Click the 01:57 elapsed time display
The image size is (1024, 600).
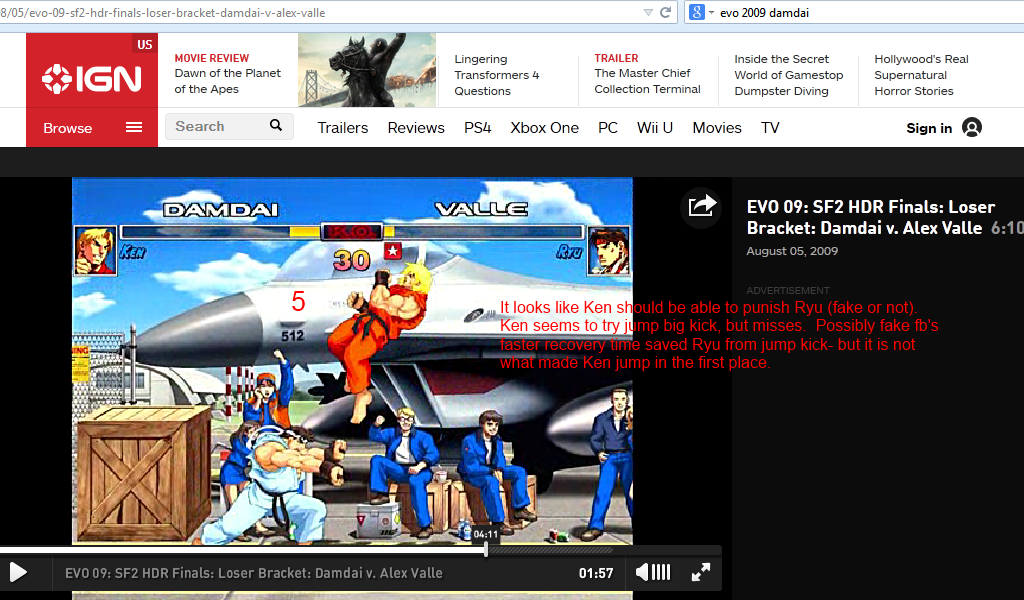pos(596,573)
